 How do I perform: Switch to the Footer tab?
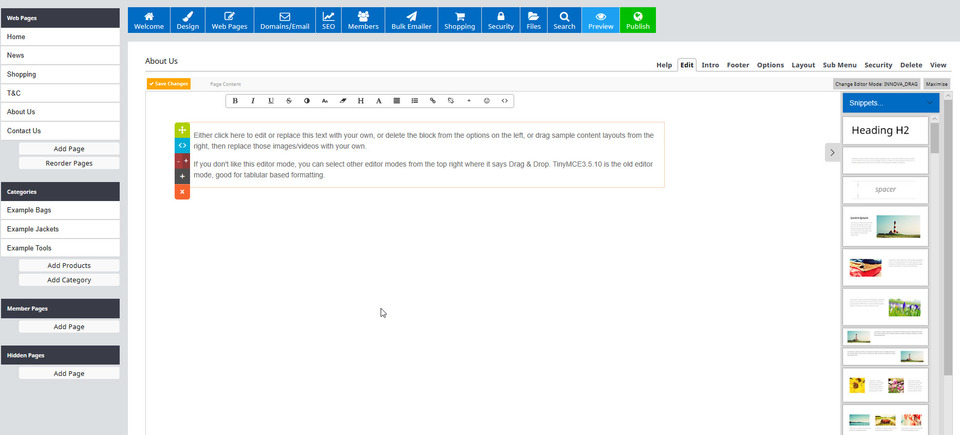click(738, 64)
